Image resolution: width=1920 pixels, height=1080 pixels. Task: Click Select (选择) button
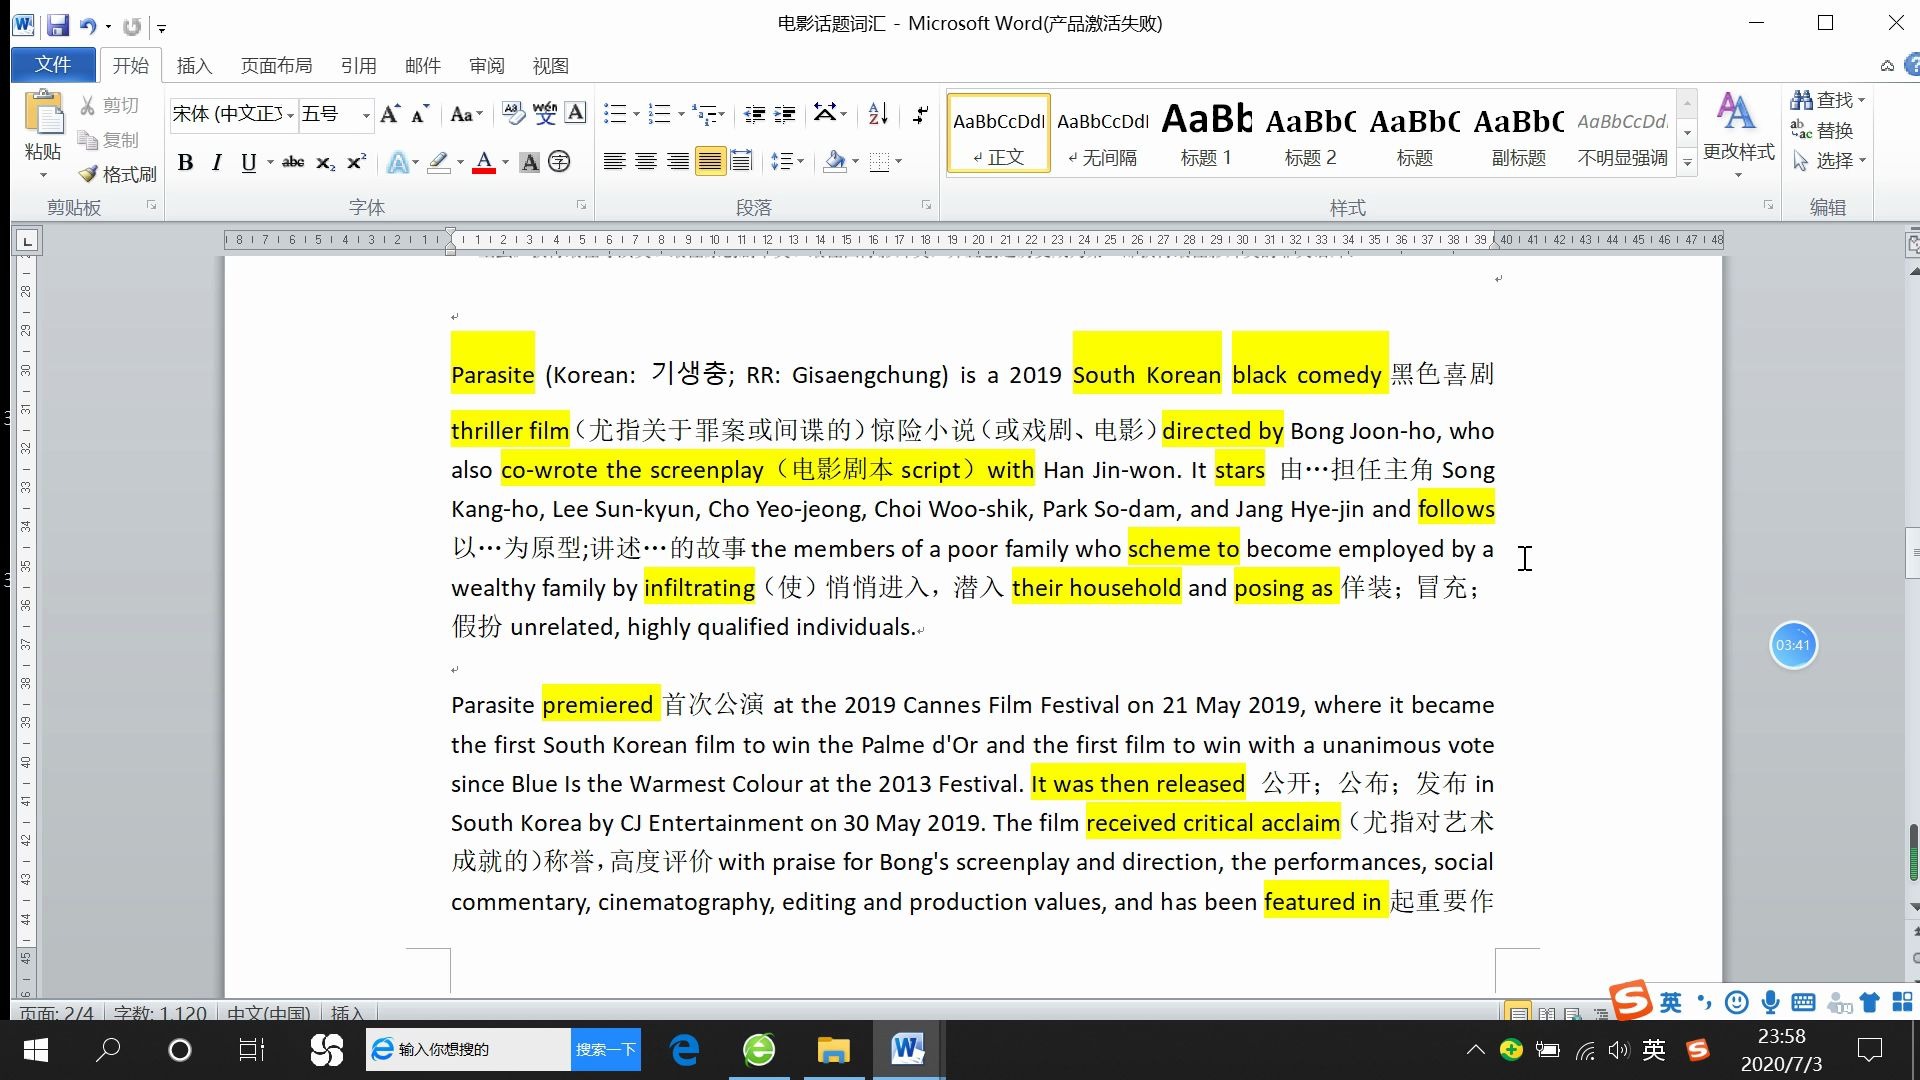(1828, 160)
